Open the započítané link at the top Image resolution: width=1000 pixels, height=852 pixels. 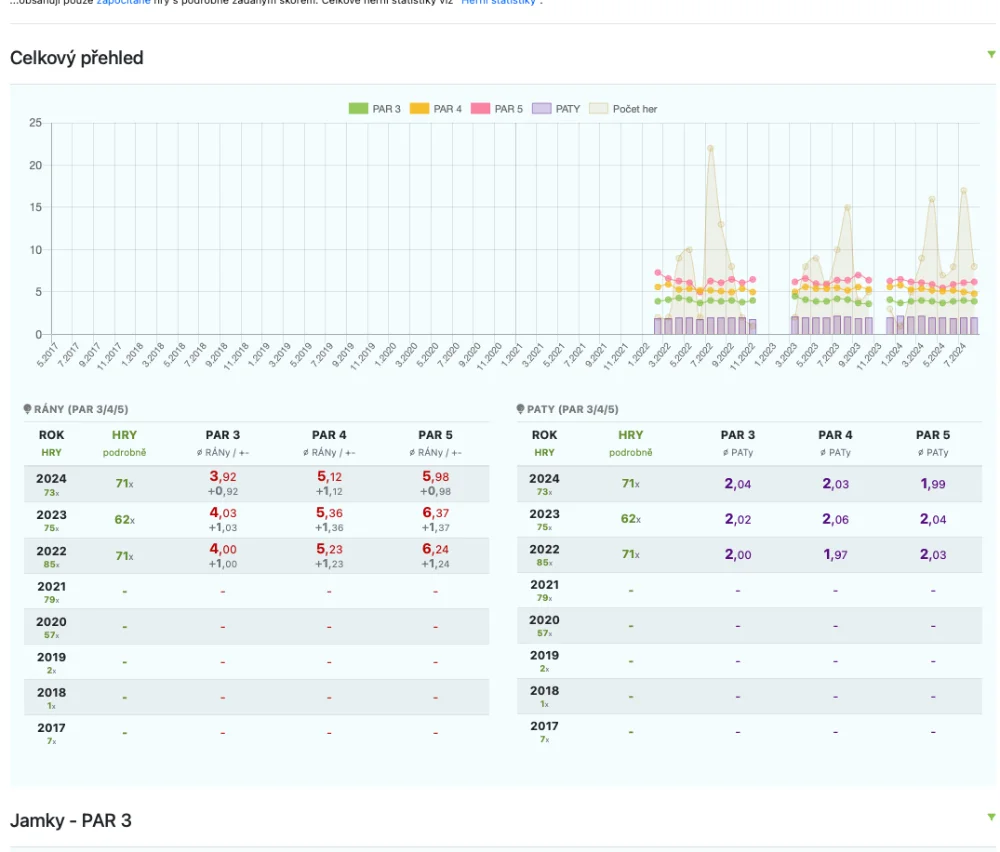tap(123, 2)
